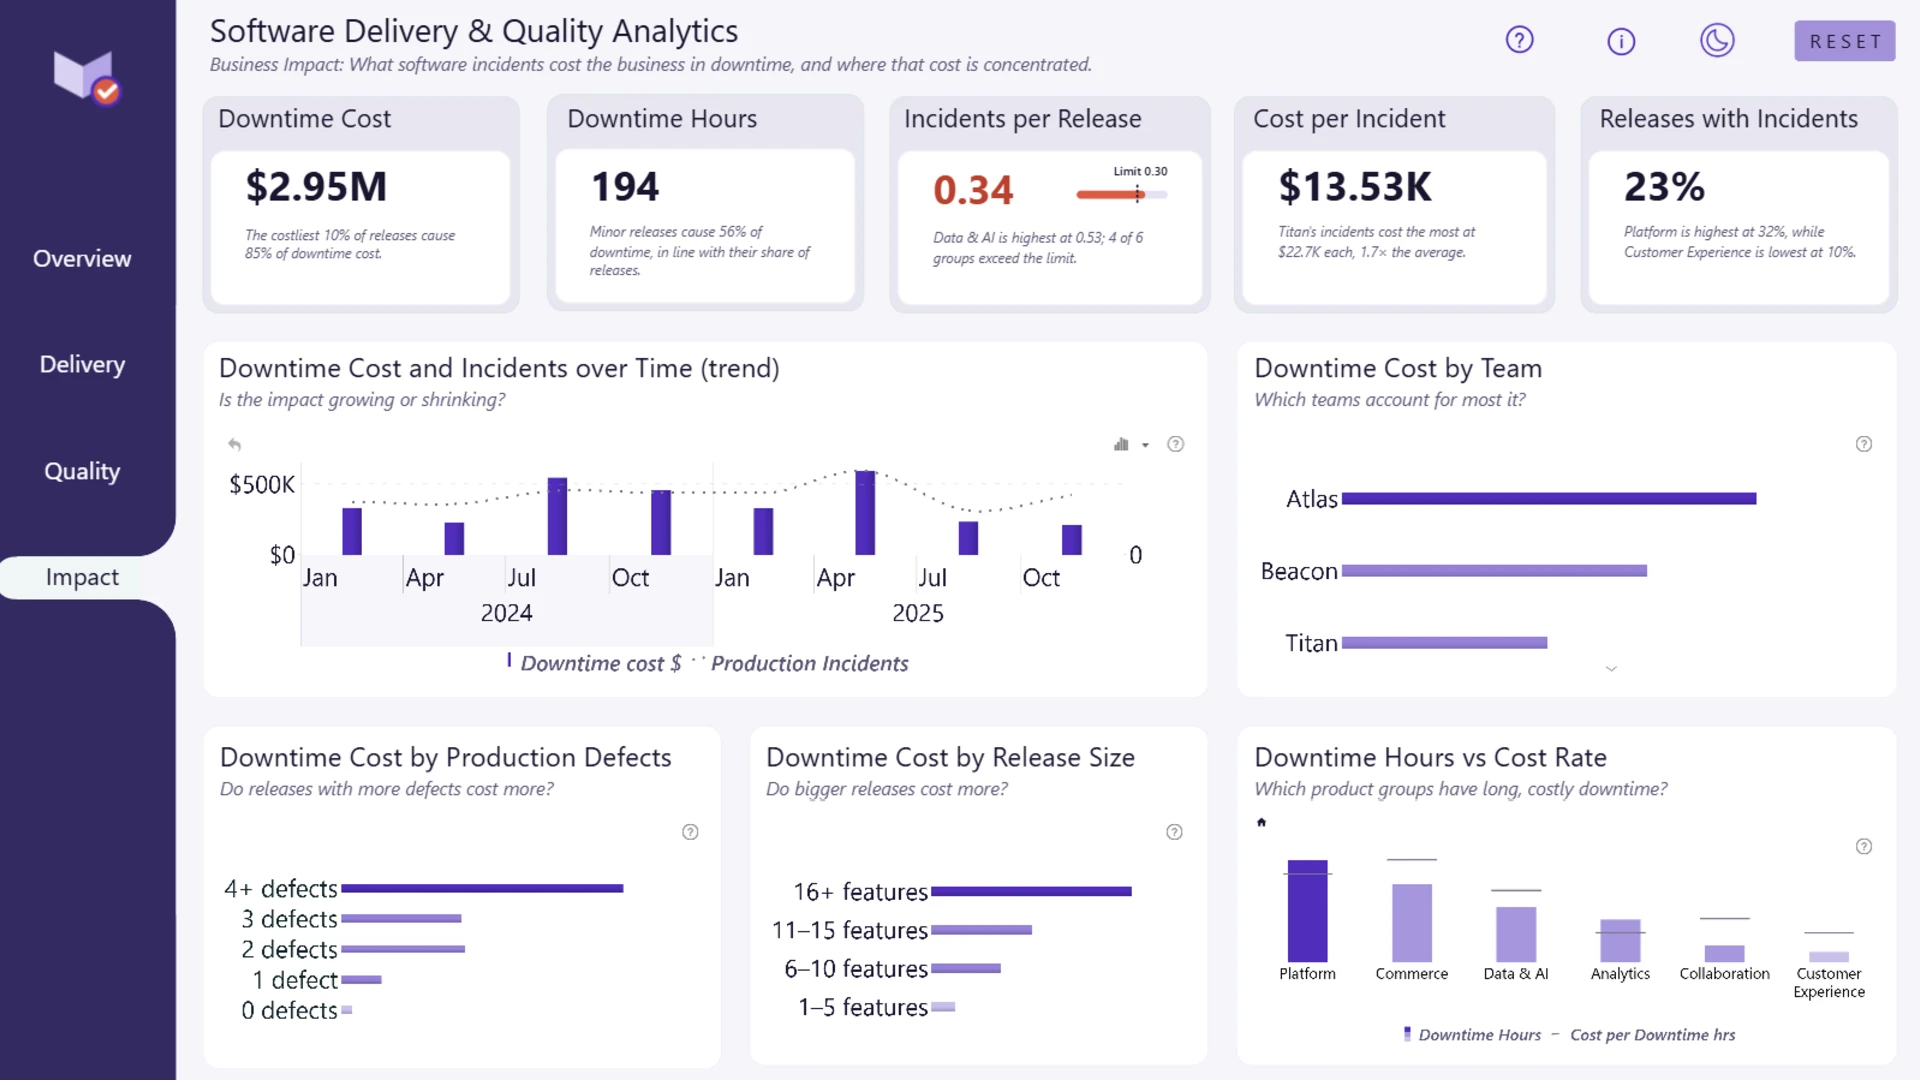Click the 23% Releases with Incidents value
This screenshot has width=1920, height=1080.
point(1664,187)
